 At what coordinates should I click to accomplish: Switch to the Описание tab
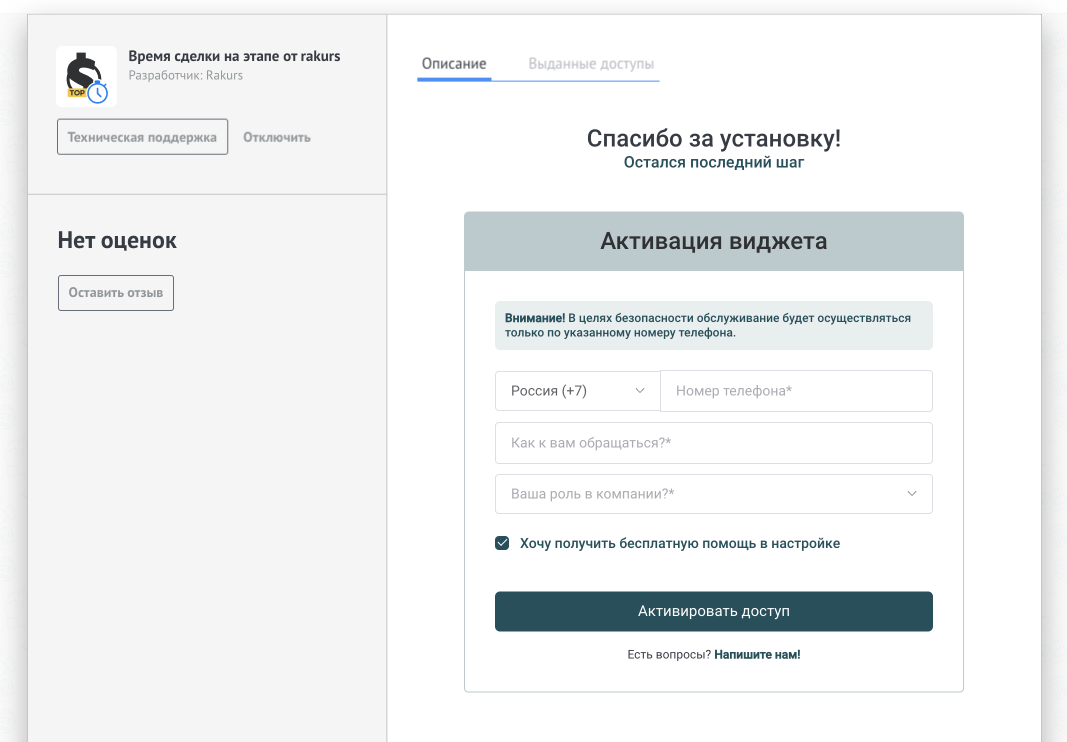click(x=454, y=64)
